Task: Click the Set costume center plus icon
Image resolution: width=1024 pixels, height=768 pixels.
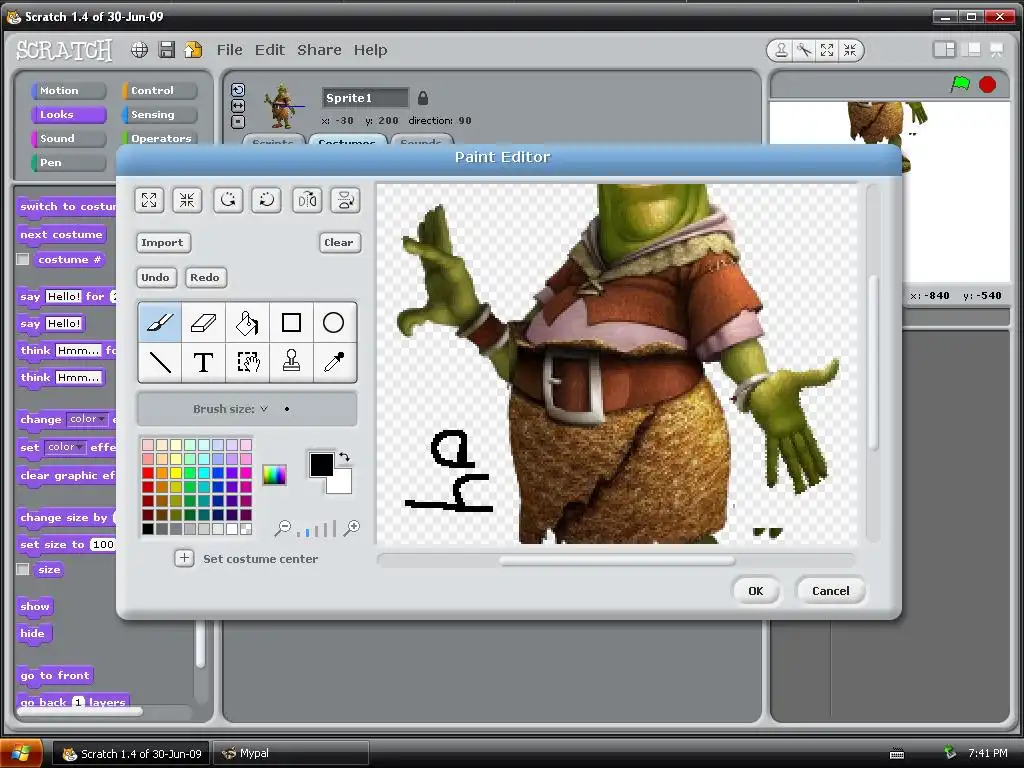Action: [184, 558]
